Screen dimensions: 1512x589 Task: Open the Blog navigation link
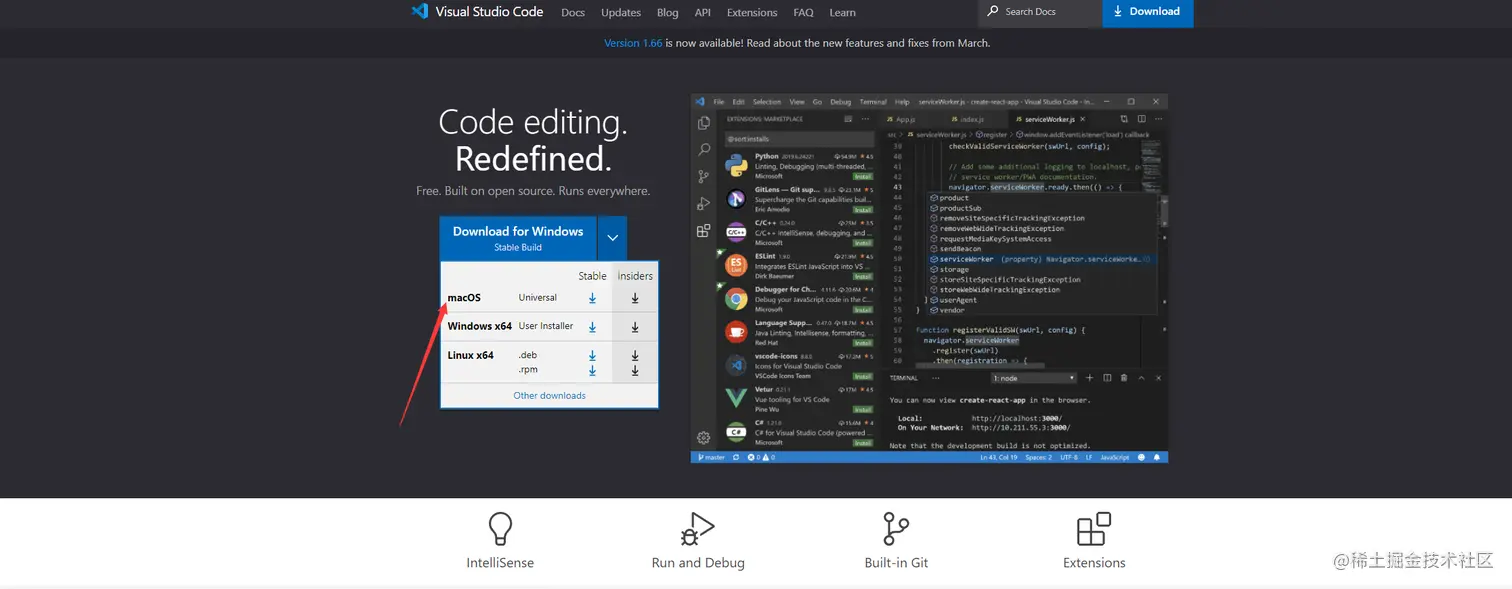(x=668, y=13)
